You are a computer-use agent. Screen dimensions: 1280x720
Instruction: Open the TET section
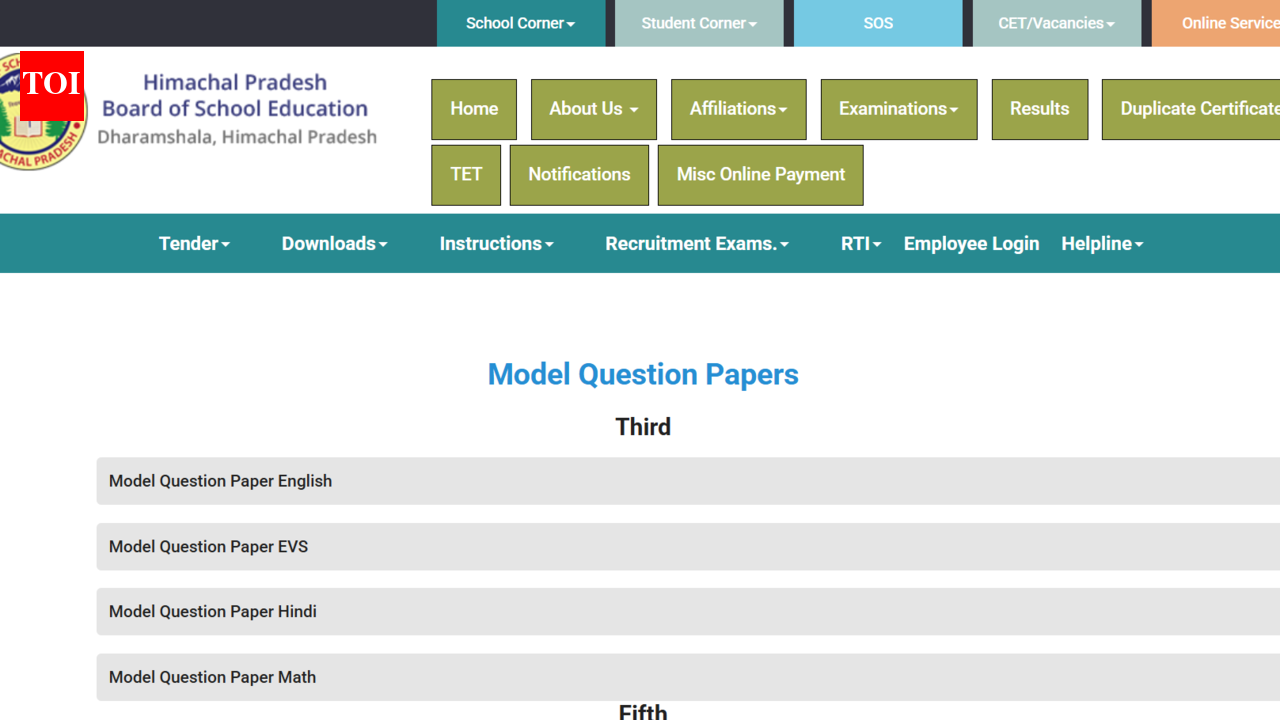point(466,175)
